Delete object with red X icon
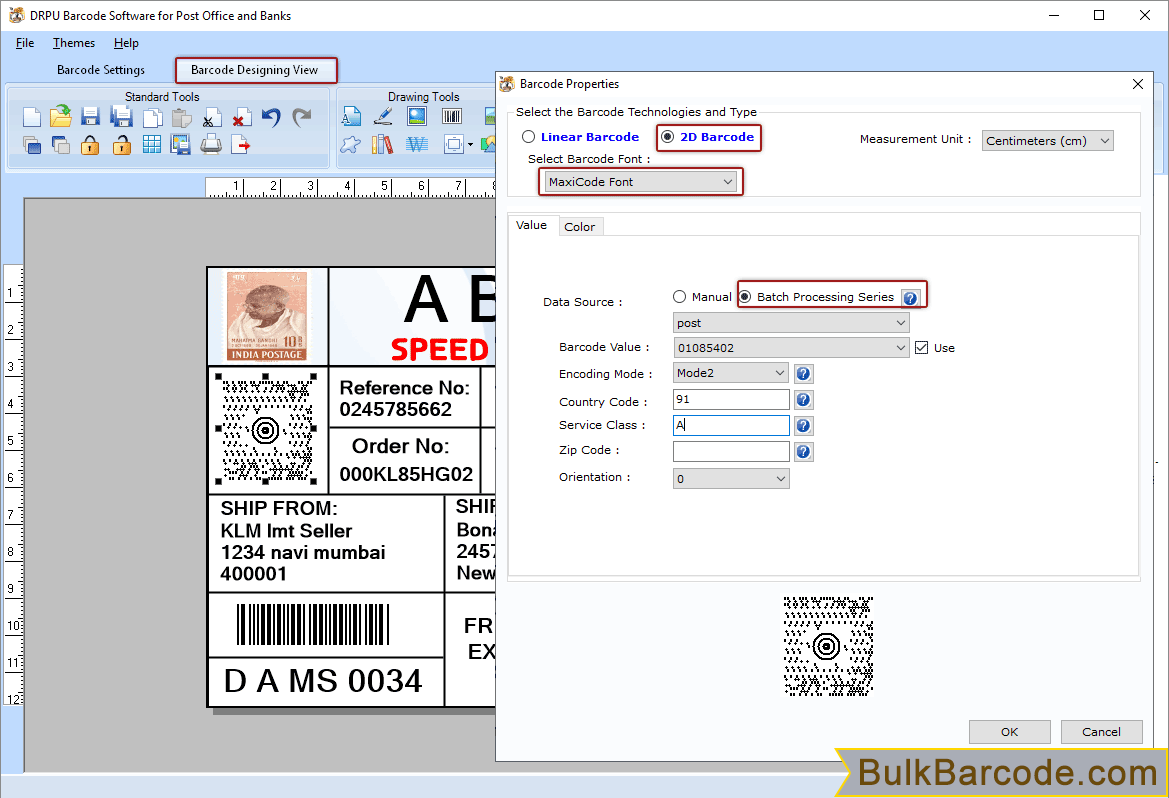1169x798 pixels. coord(240,118)
